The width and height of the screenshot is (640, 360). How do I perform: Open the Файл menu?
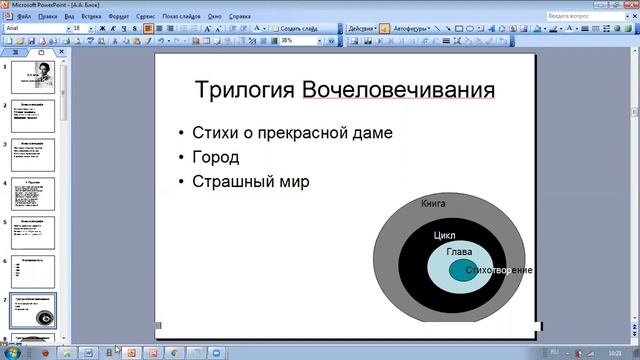coord(24,16)
